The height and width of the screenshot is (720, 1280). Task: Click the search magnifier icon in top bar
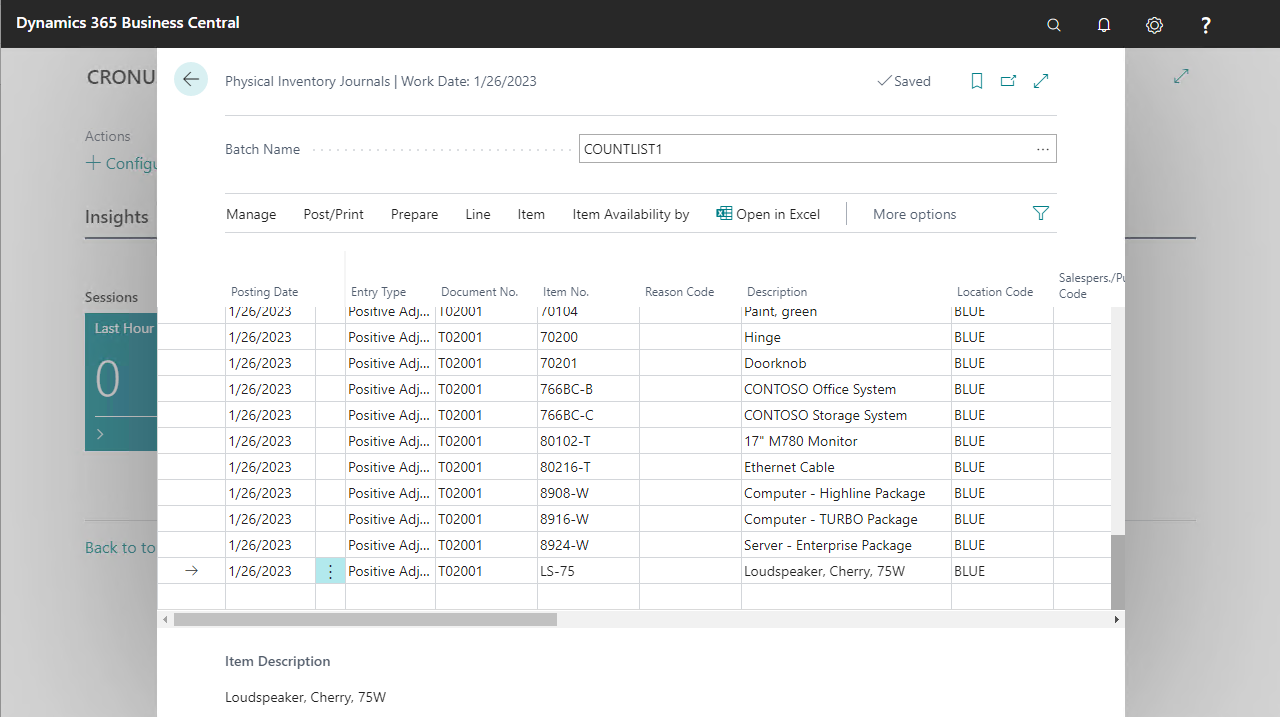click(x=1054, y=25)
